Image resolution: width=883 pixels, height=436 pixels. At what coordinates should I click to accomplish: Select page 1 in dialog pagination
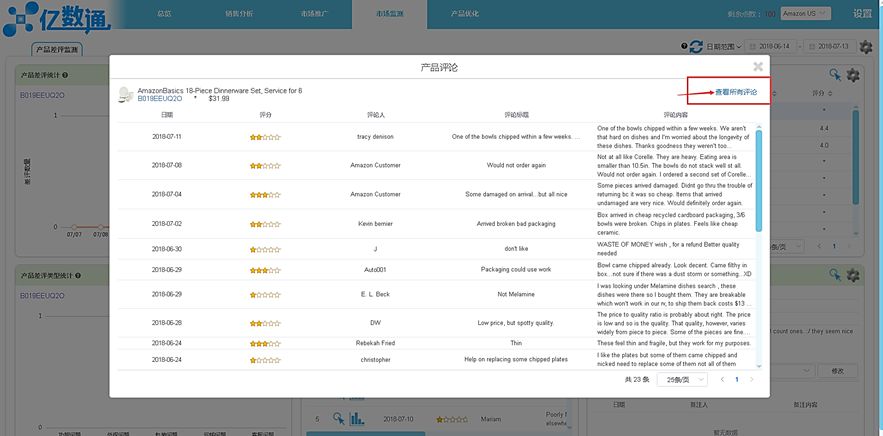click(x=737, y=380)
